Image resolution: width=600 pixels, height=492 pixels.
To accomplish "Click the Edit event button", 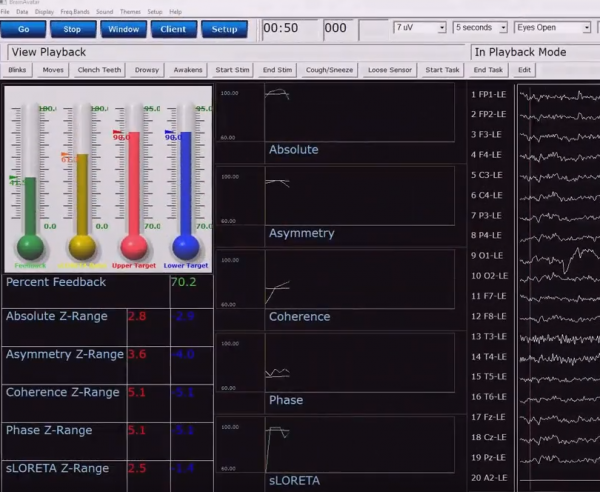I will [524, 70].
